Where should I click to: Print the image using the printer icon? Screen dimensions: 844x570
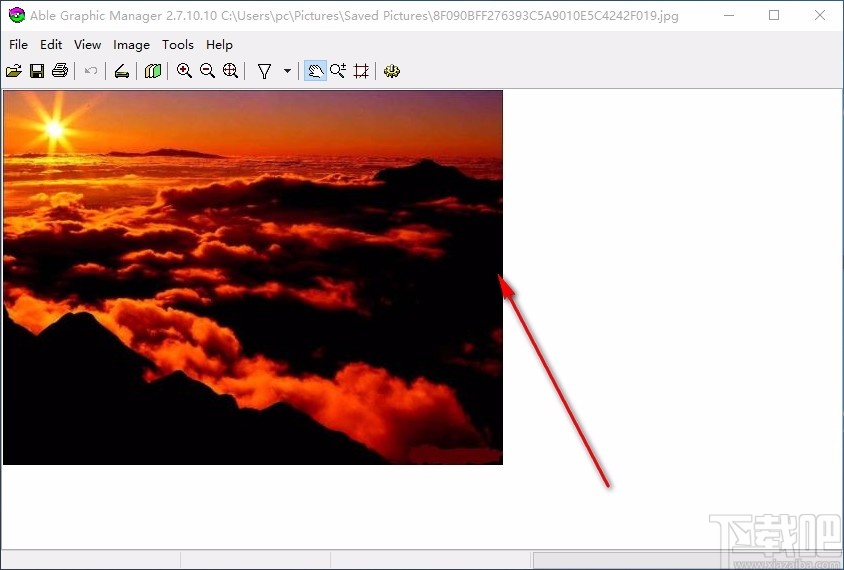[60, 71]
